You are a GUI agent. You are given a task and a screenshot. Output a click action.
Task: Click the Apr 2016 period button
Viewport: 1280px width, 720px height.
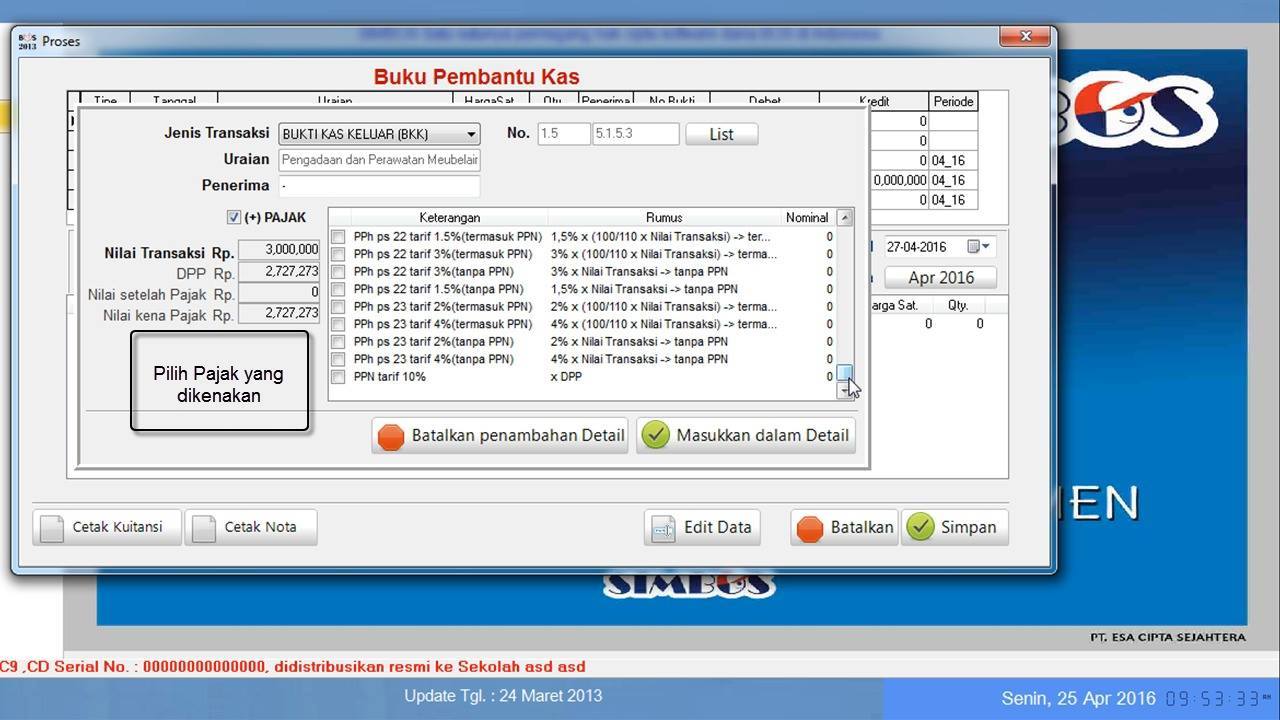click(x=941, y=277)
